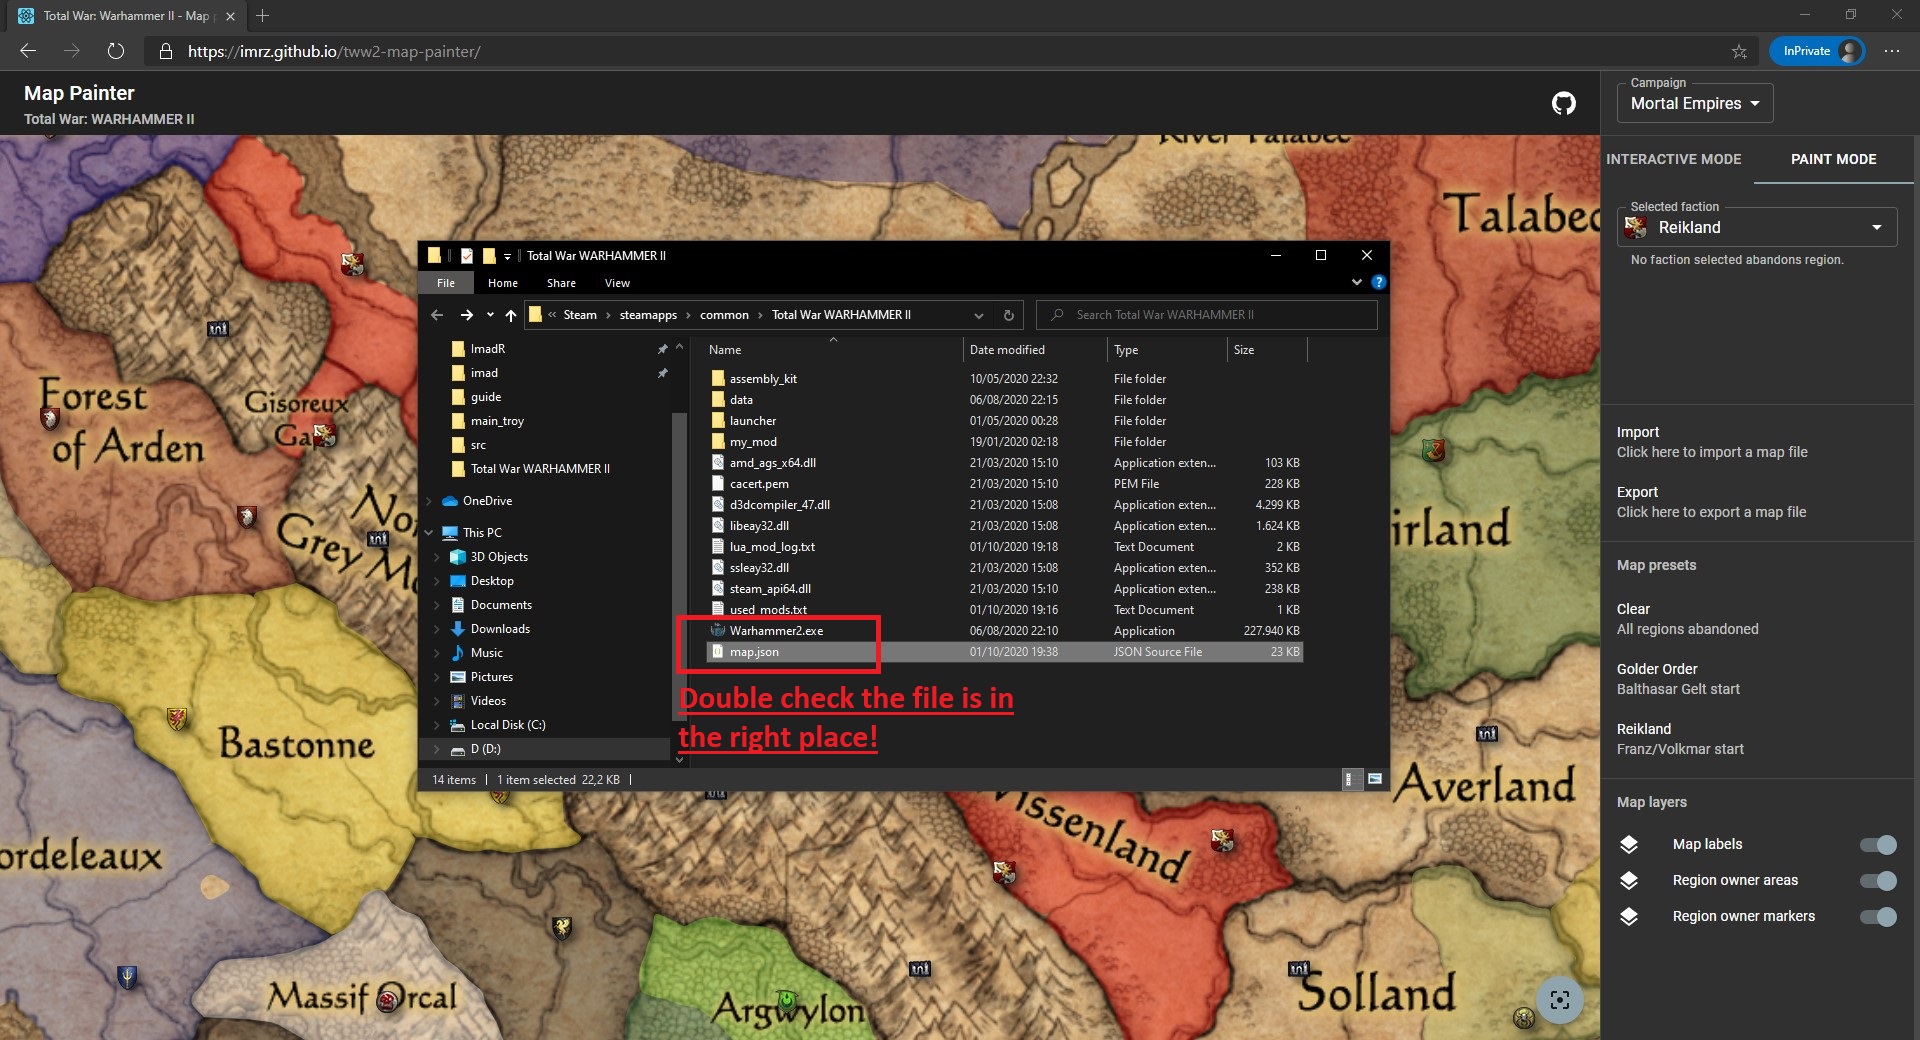Open Explorer help question mark icon
This screenshot has width=1920, height=1040.
point(1378,282)
